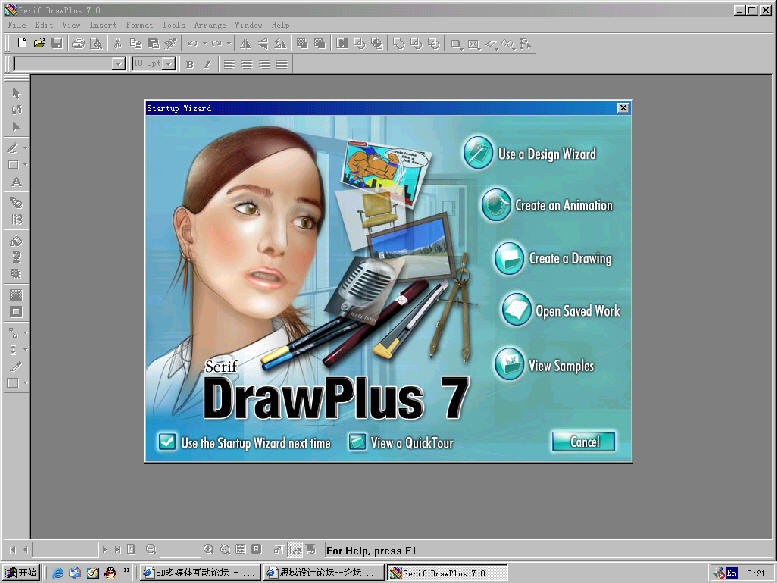
Task: Open the Format menu
Action: point(139,25)
